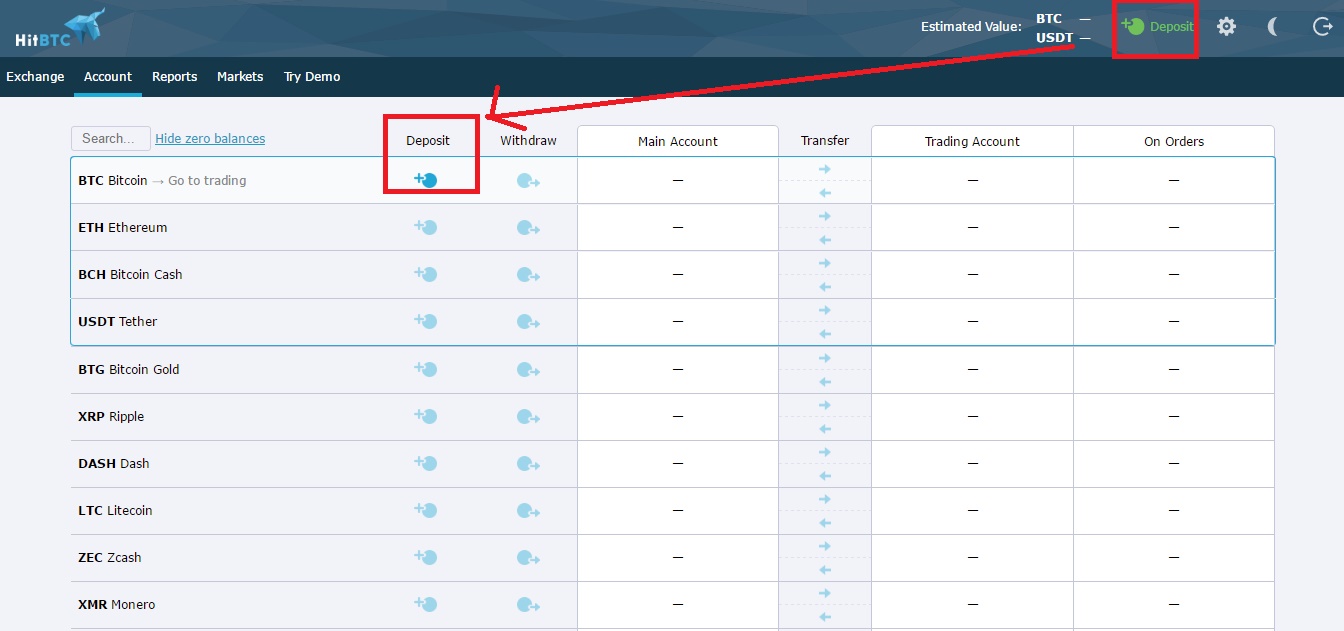This screenshot has width=1344, height=631.
Task: Click the green Deposit button in header
Action: (1157, 27)
